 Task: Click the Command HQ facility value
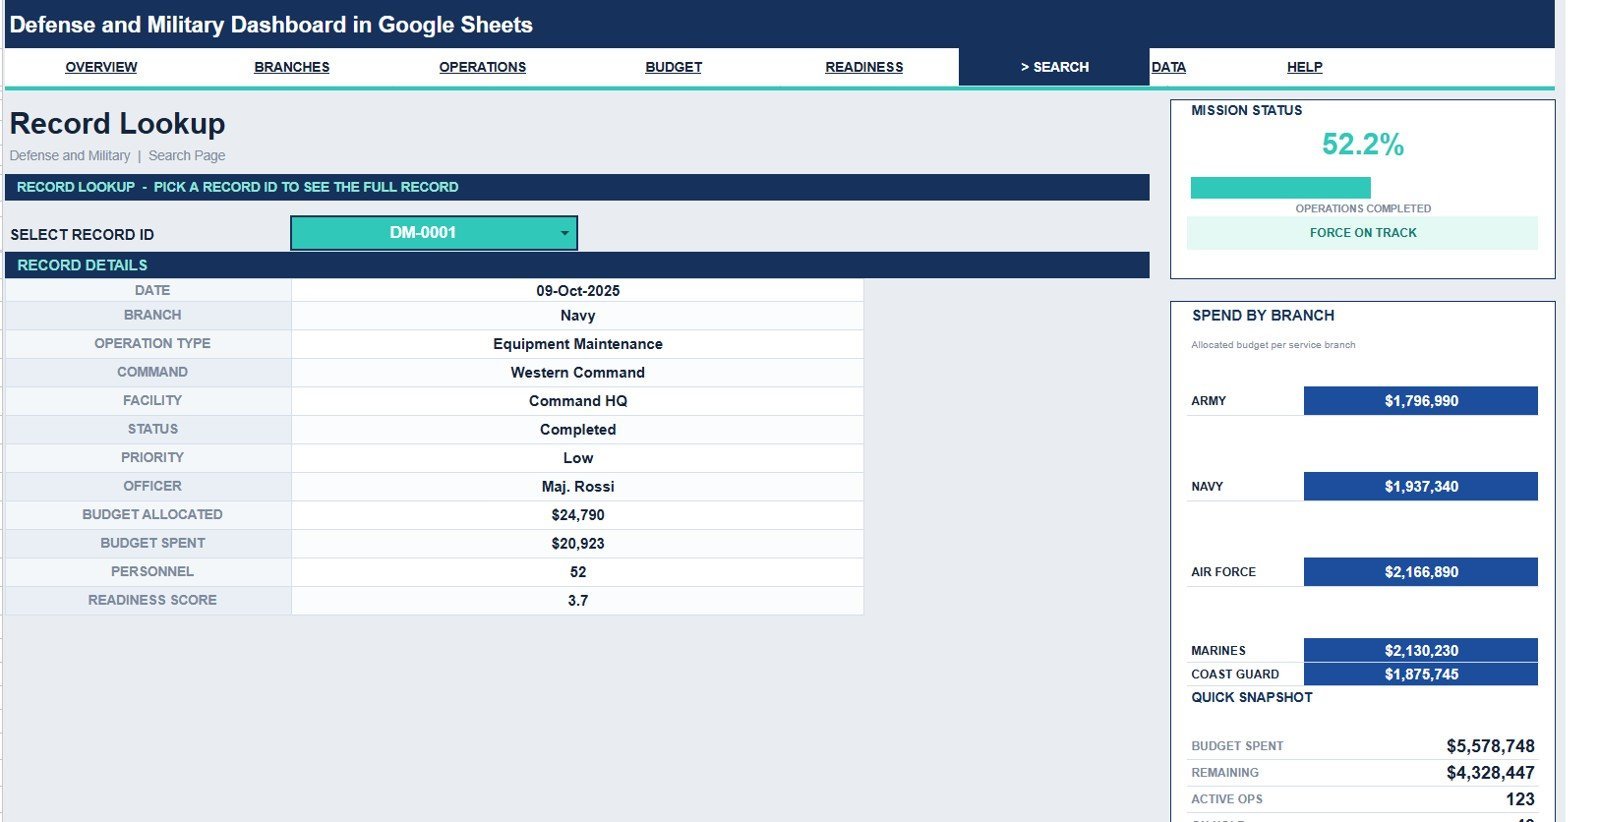point(578,401)
